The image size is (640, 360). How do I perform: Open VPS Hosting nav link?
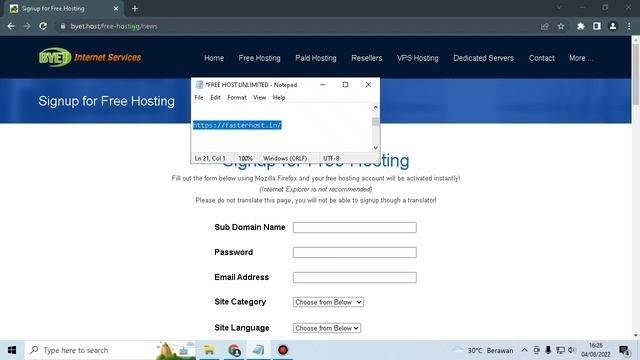(418, 58)
